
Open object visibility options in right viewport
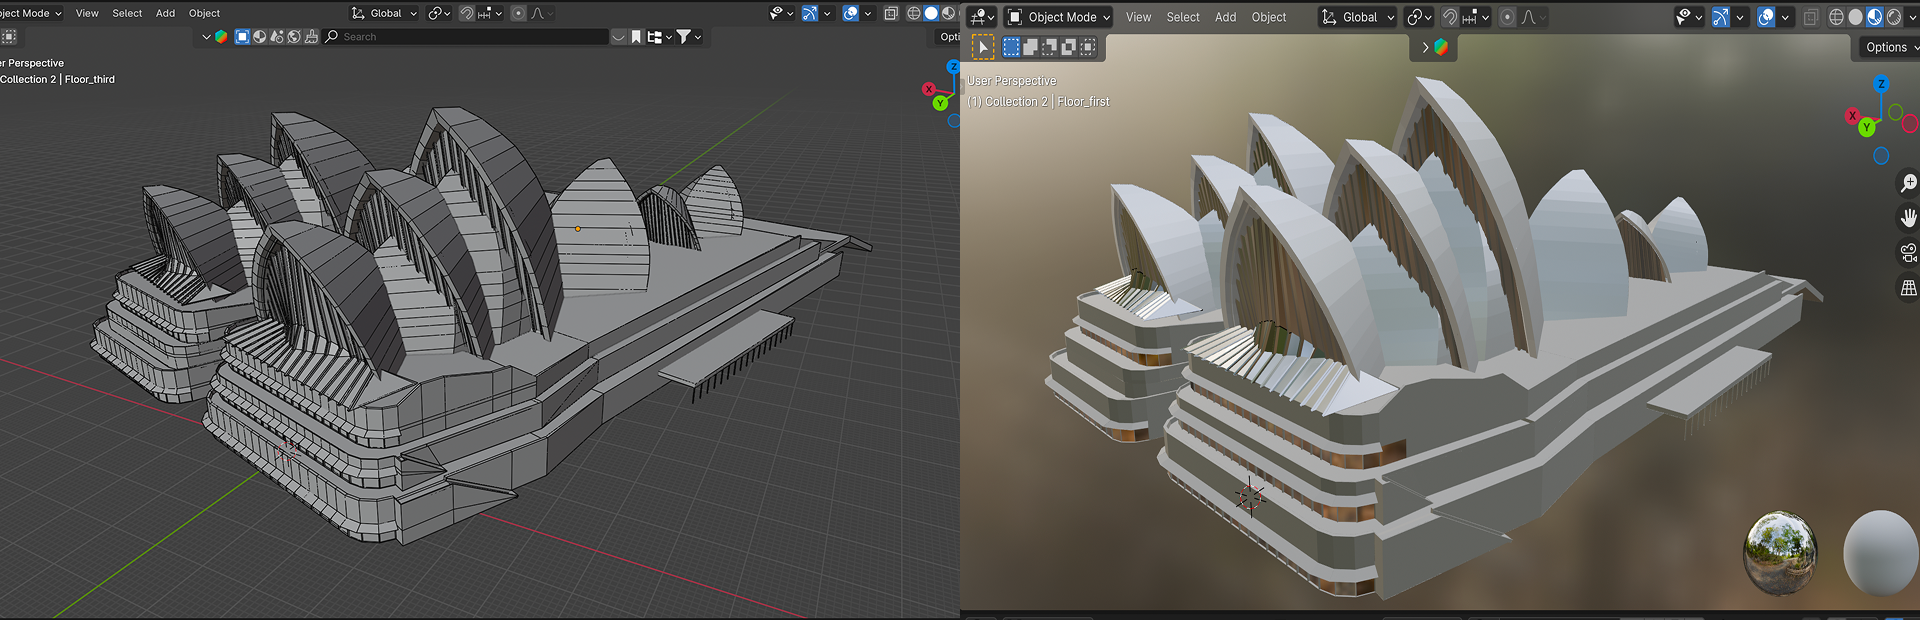point(1689,17)
